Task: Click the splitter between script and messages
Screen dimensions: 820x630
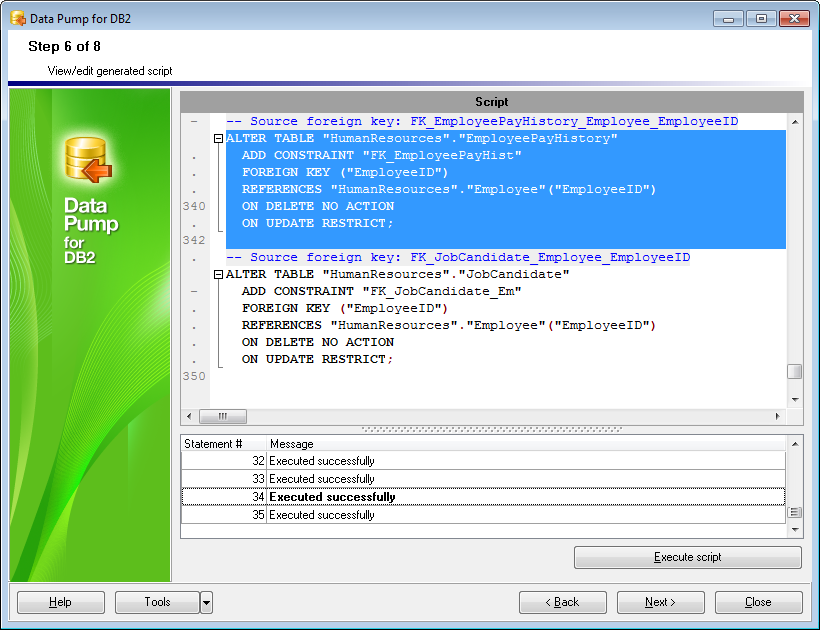Action: click(x=492, y=429)
